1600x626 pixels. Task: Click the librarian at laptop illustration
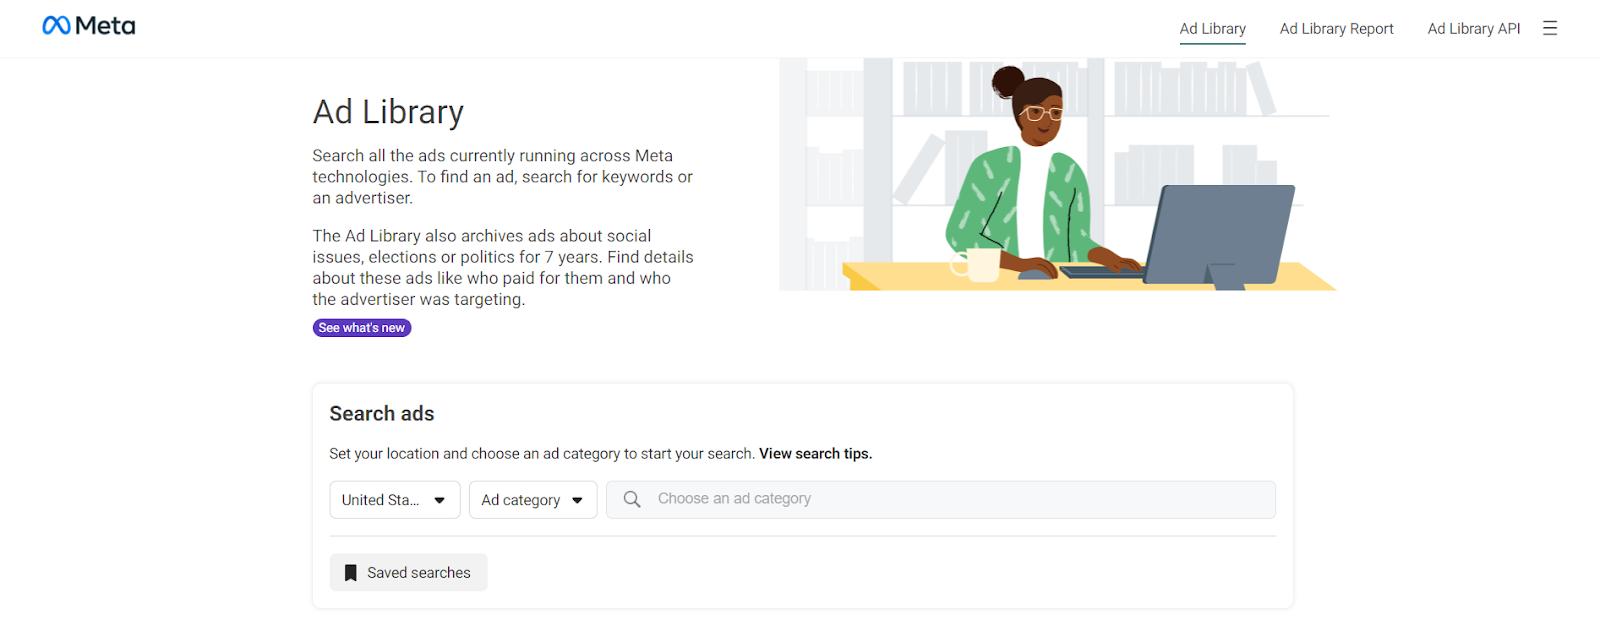point(1057,175)
